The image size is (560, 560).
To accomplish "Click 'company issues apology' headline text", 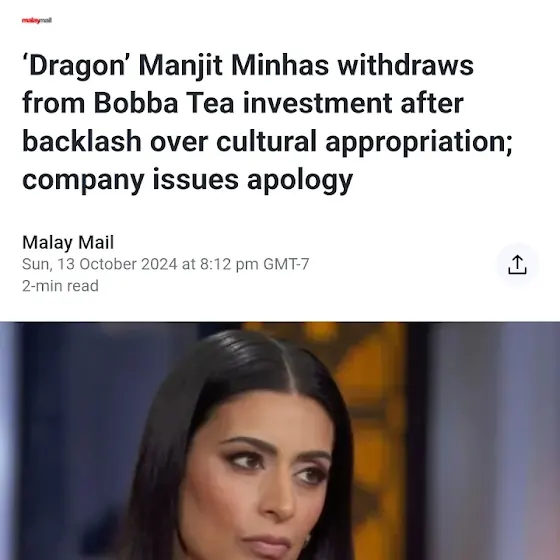I will (x=188, y=180).
